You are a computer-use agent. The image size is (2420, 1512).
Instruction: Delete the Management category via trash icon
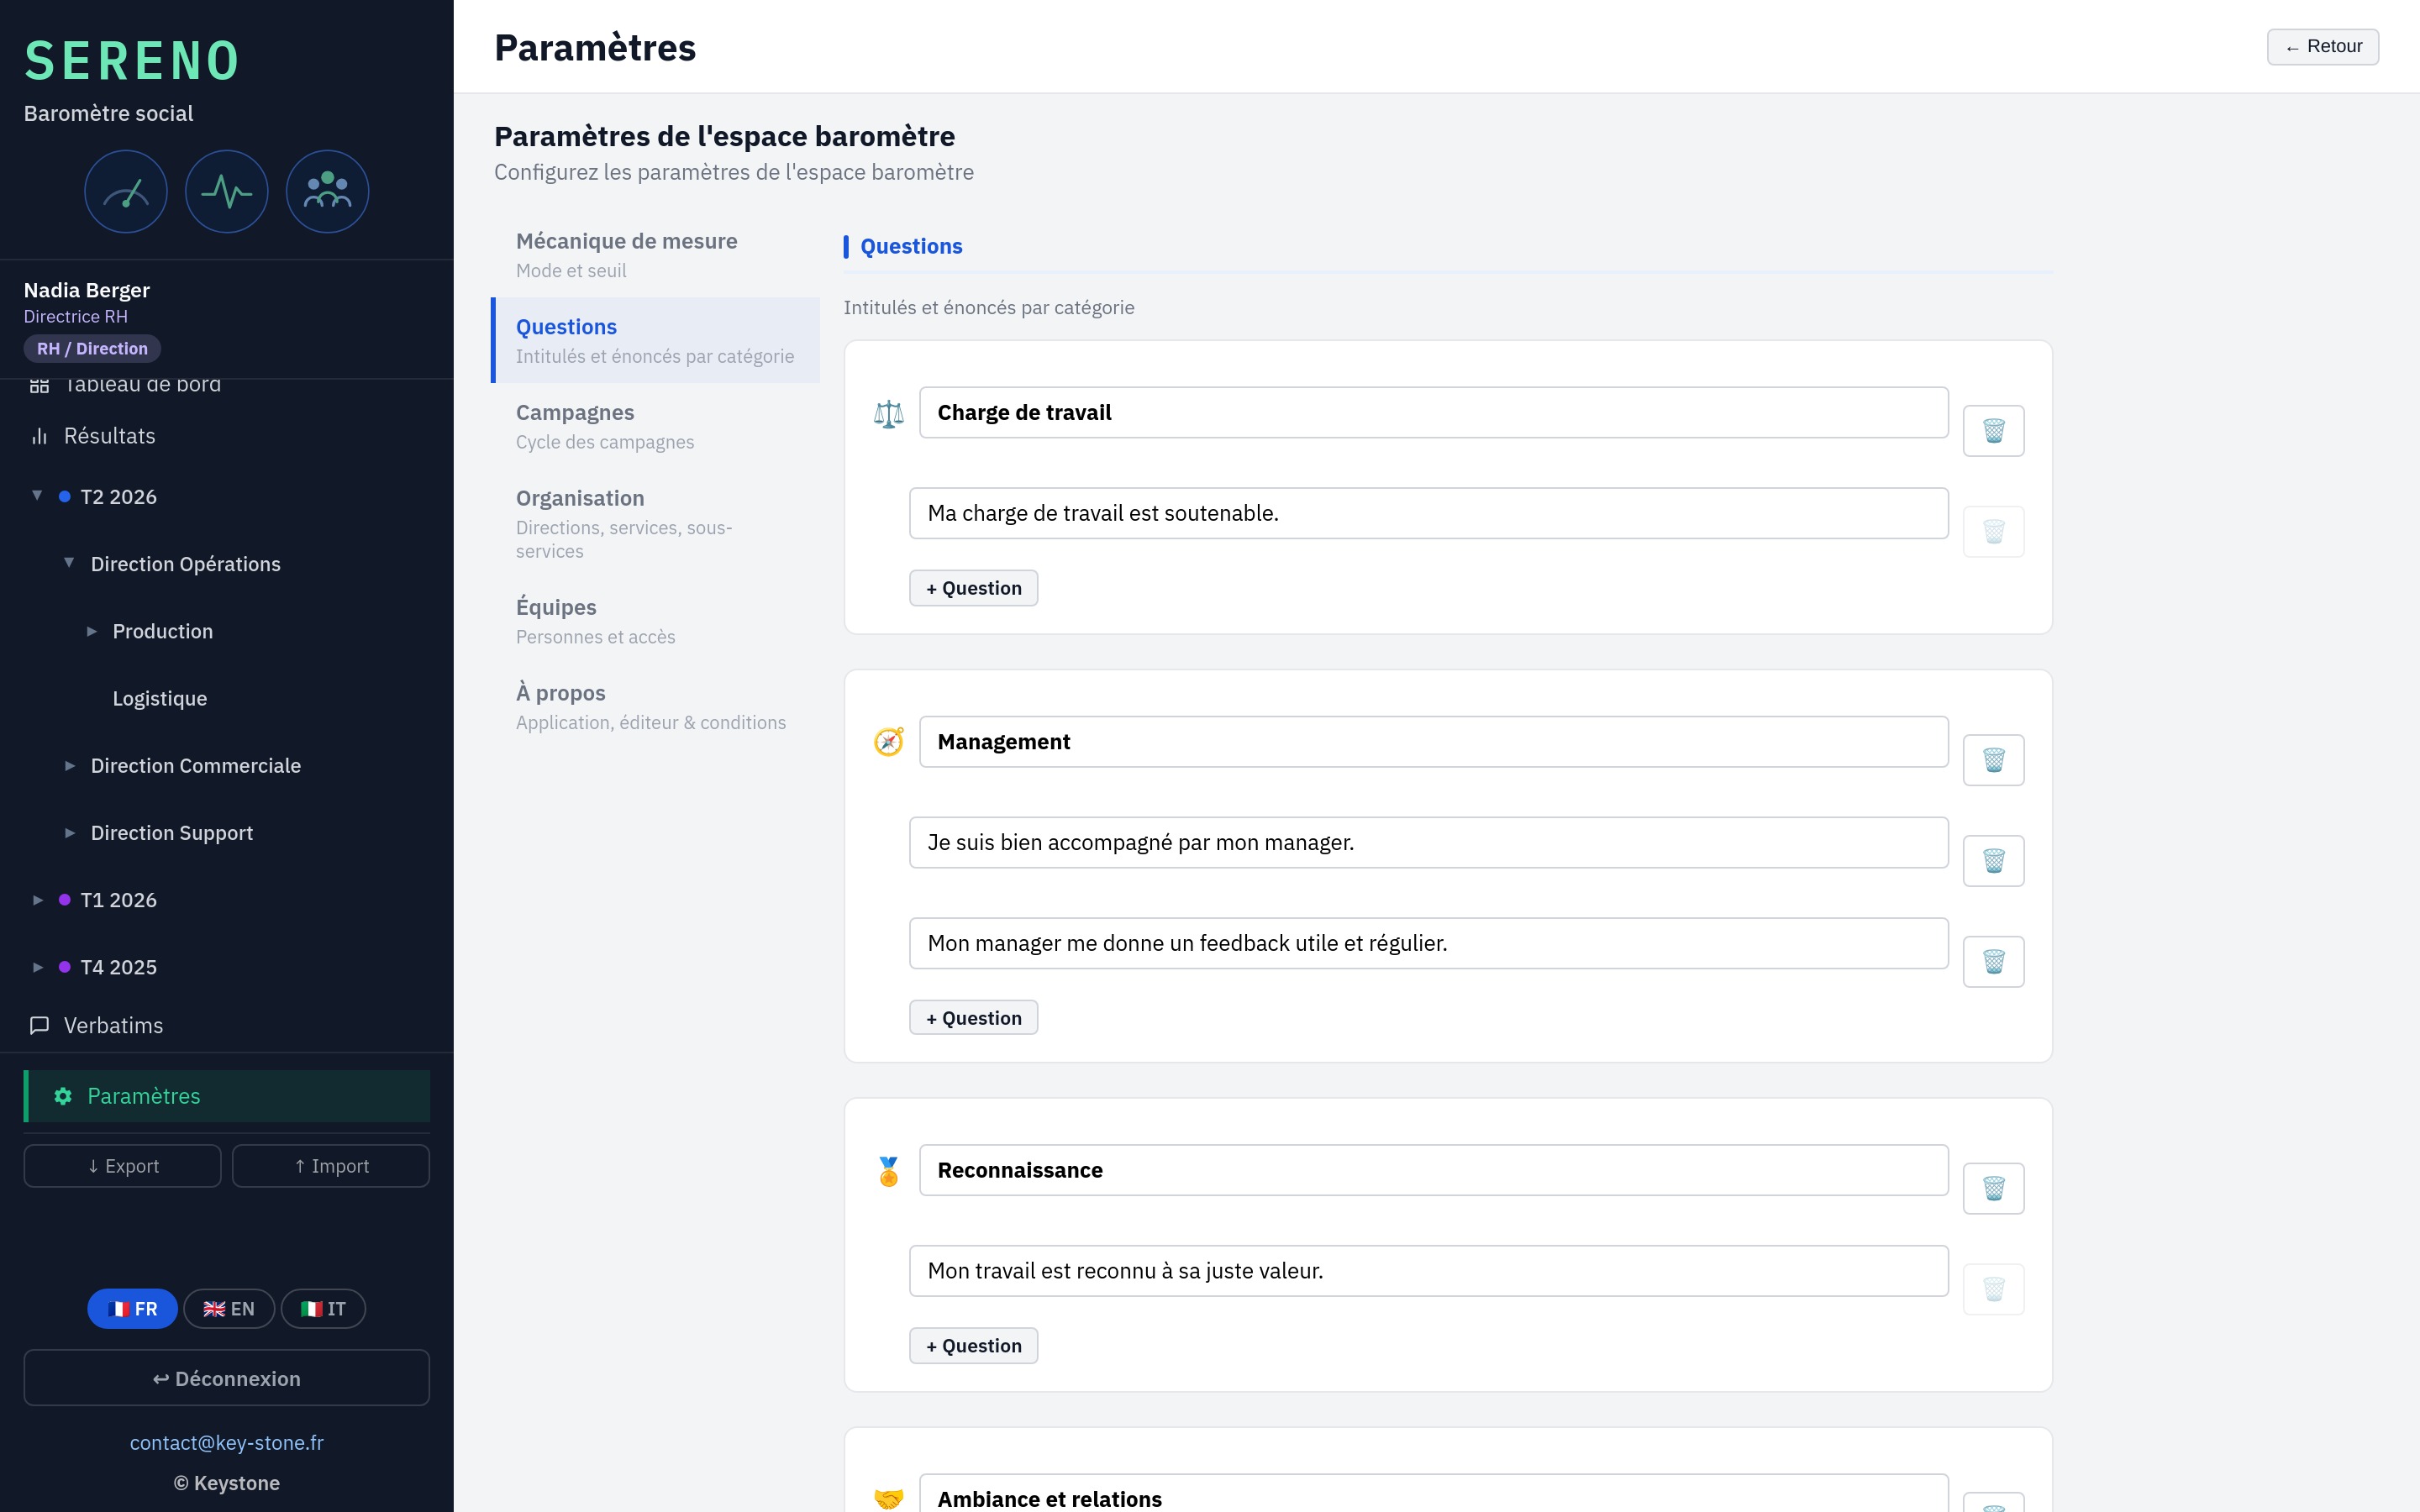1993,760
